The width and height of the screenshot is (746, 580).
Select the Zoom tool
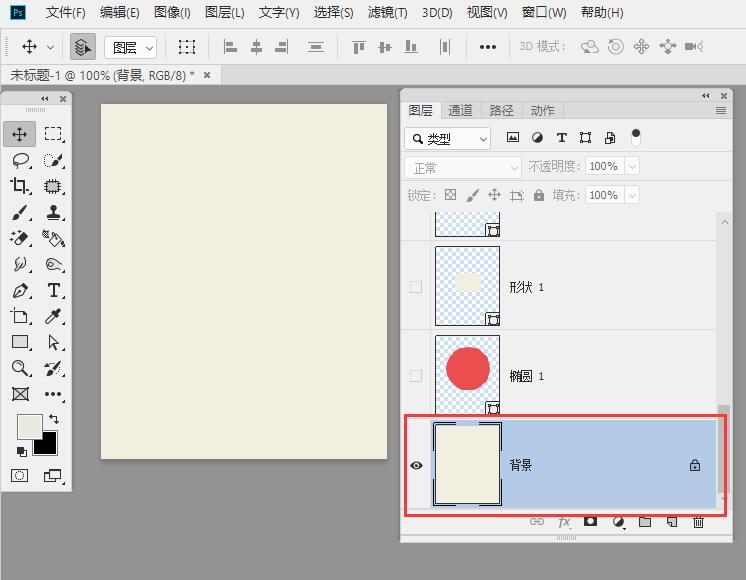(x=20, y=368)
